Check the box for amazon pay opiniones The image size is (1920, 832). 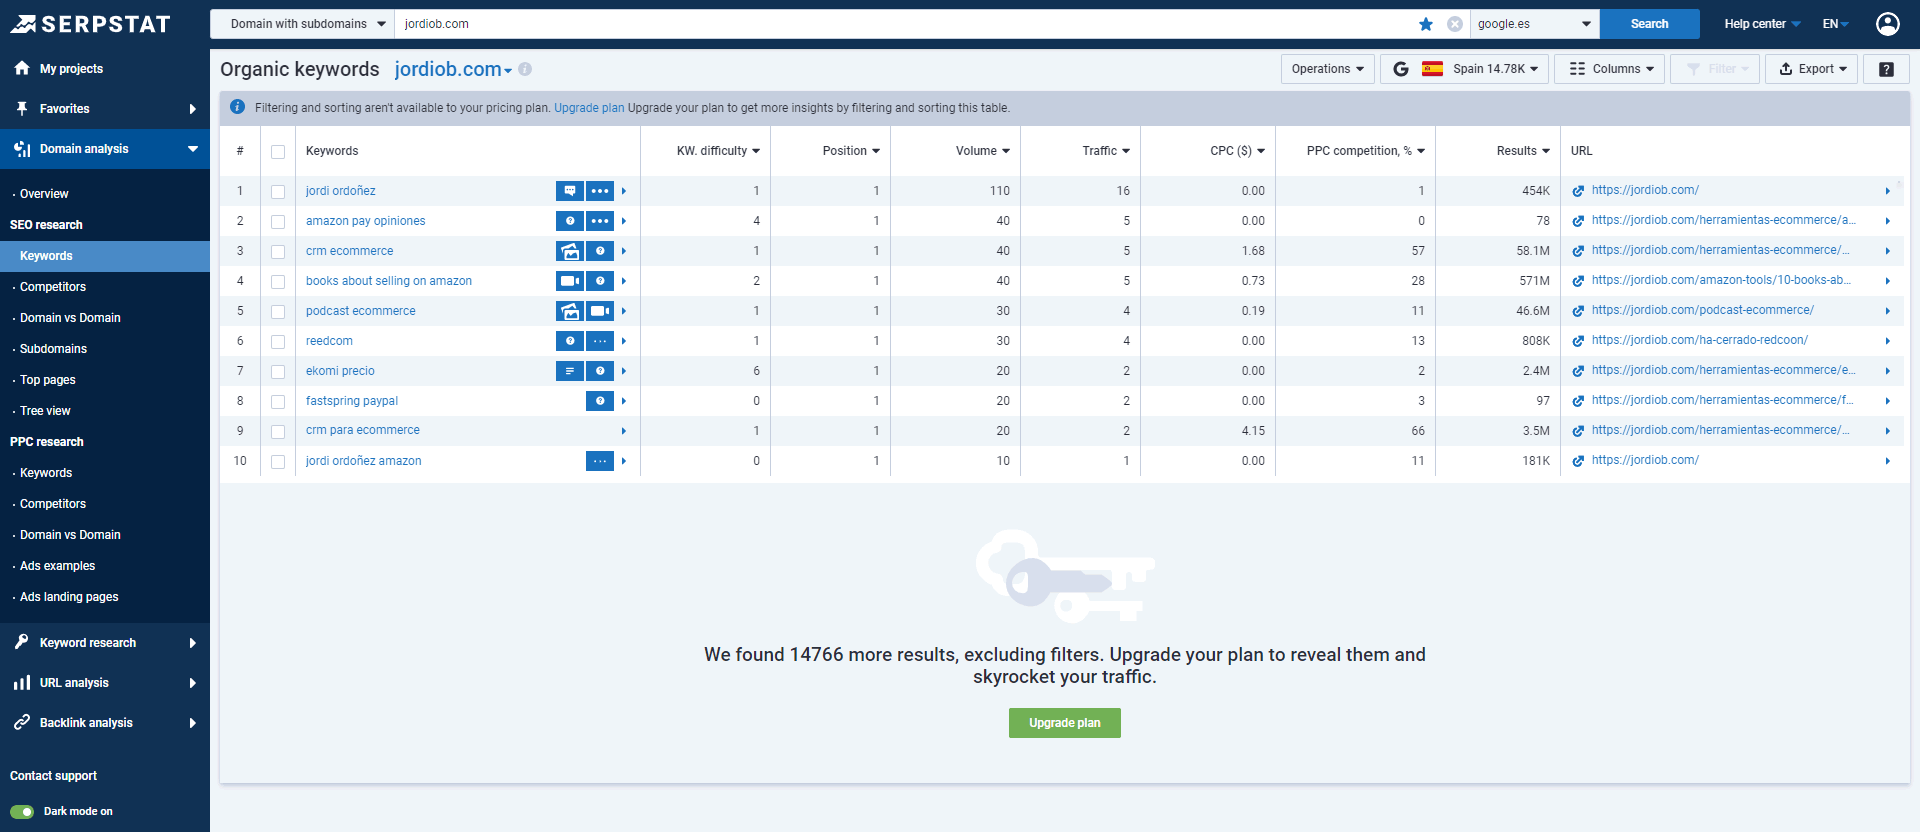tap(278, 222)
